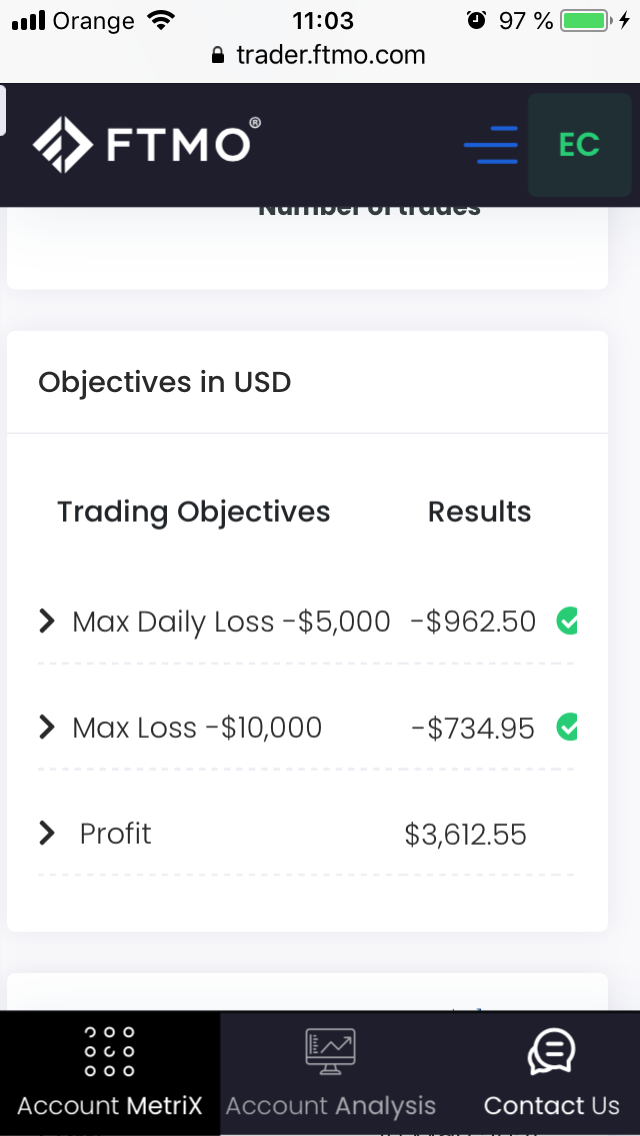This screenshot has width=640, height=1136.
Task: Open the hamburger menu icon
Action: 491,146
